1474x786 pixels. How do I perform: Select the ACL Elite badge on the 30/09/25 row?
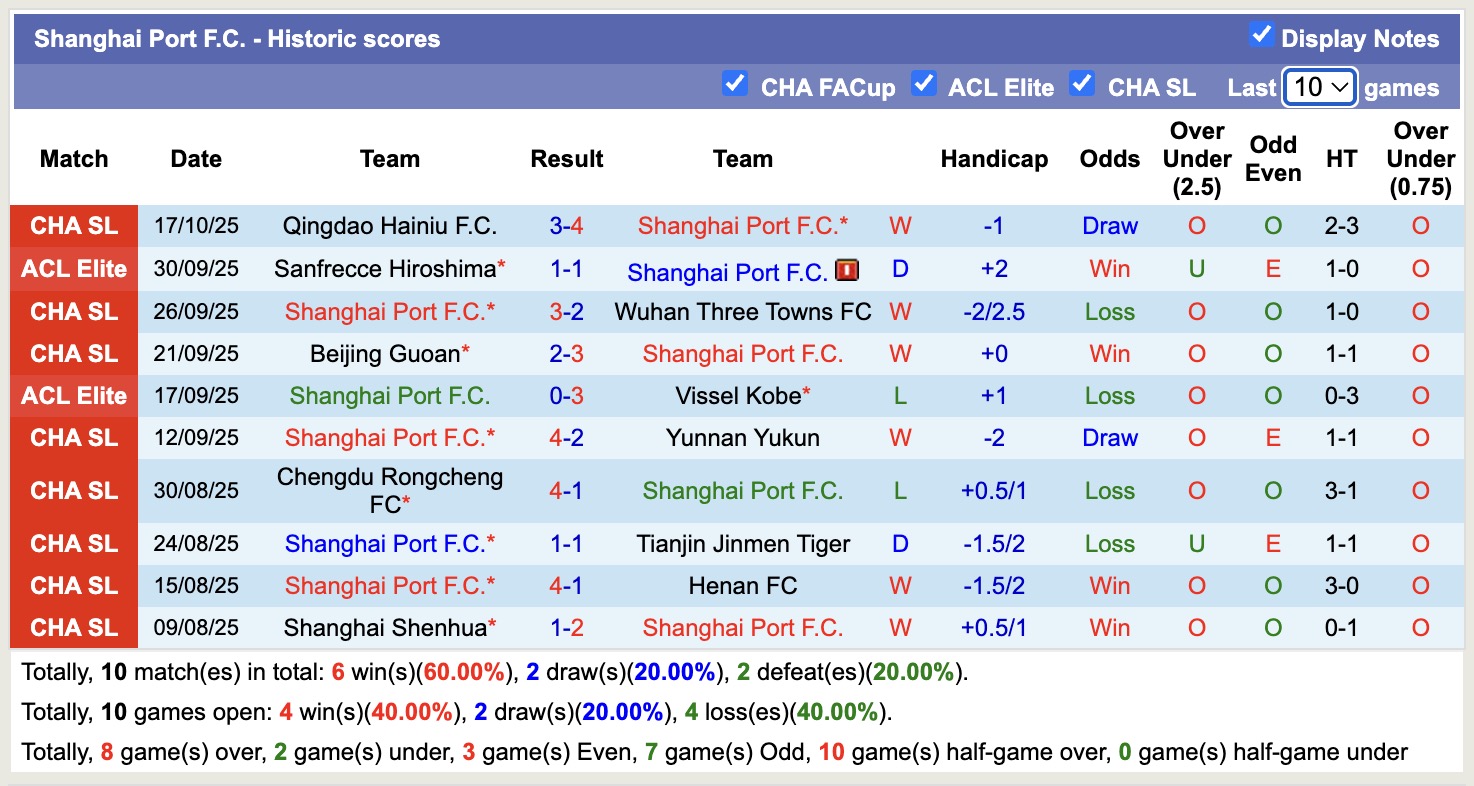pyautogui.click(x=73, y=268)
